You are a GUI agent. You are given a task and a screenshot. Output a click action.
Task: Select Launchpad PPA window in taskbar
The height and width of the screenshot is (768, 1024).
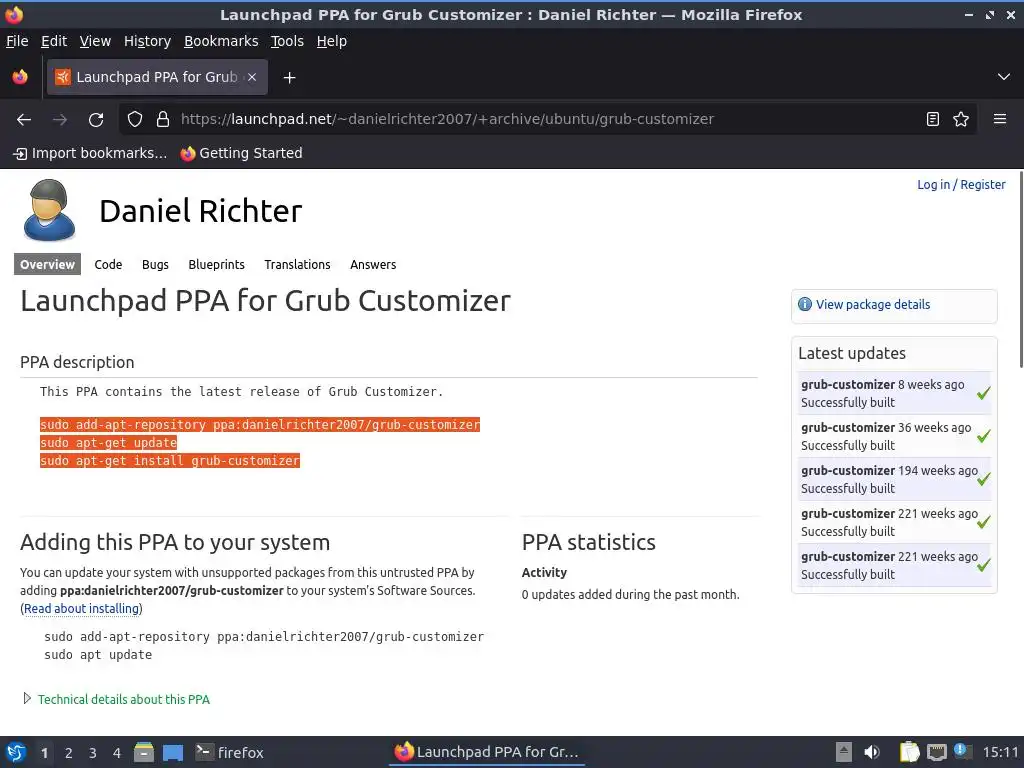click(x=487, y=752)
